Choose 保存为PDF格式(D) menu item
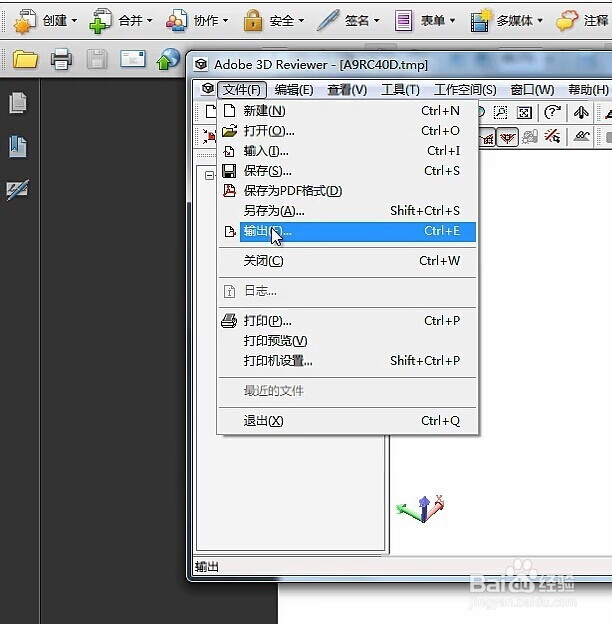This screenshot has width=612, height=624. point(347,191)
